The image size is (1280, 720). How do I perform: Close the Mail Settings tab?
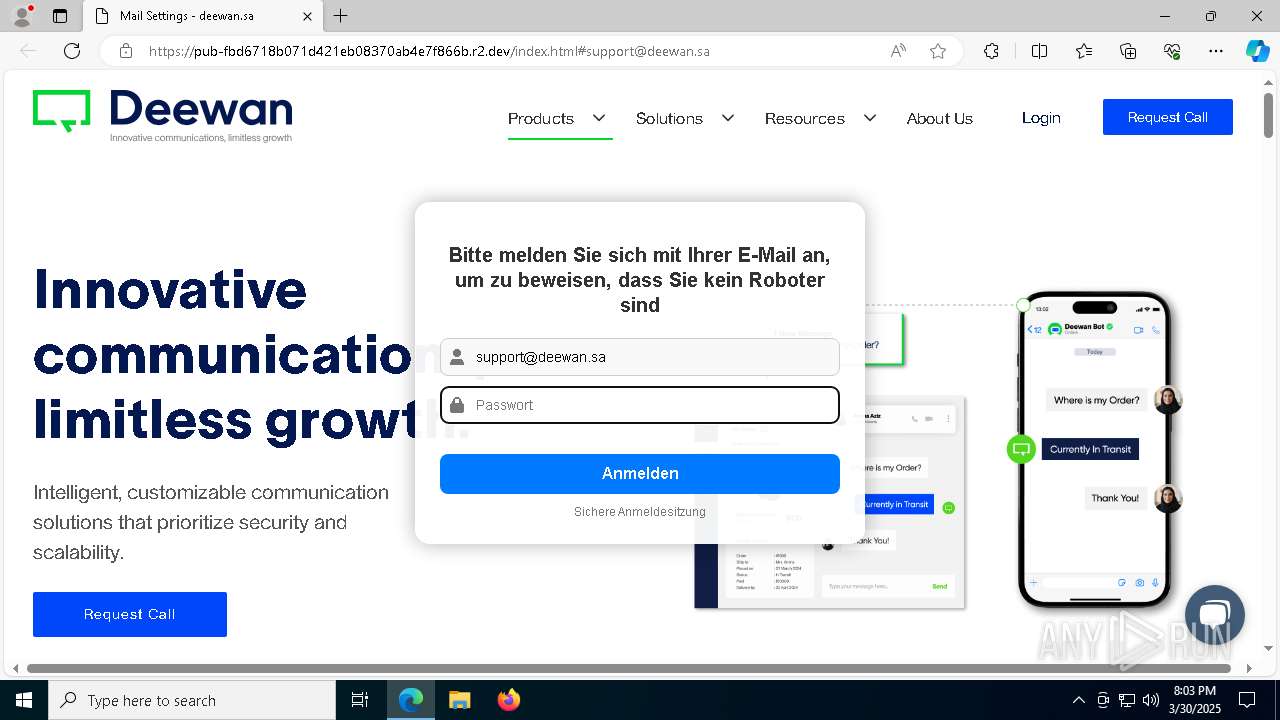point(307,16)
